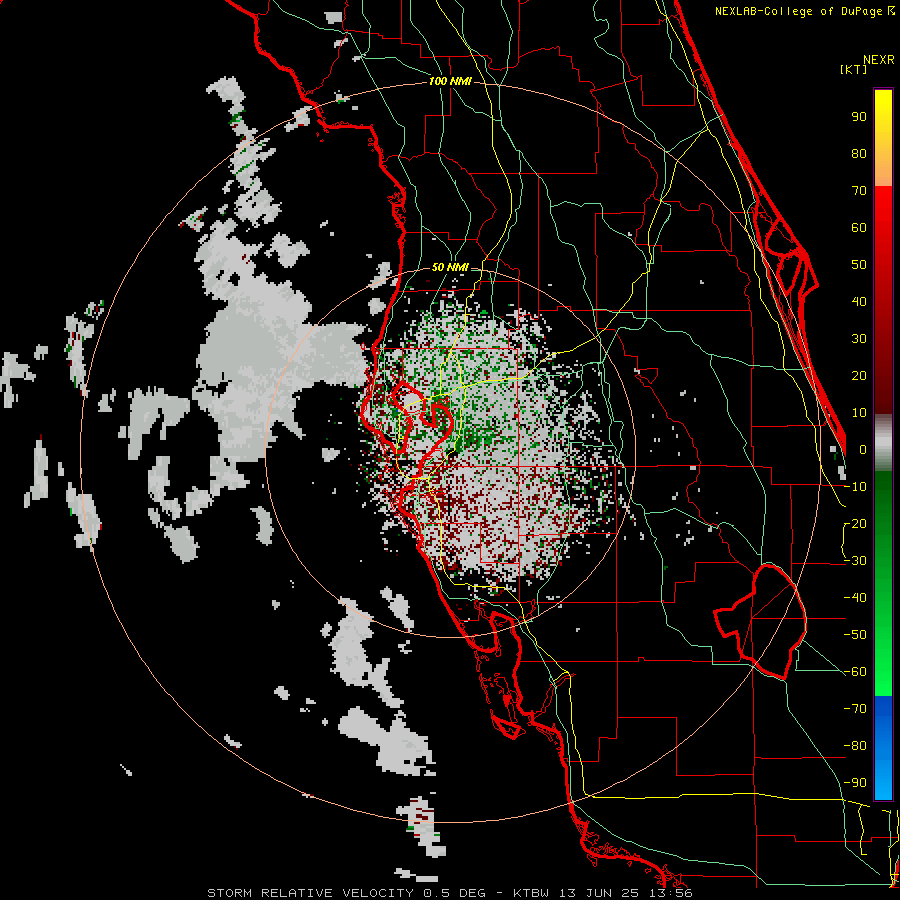
Task: Click the positive 20 scale value
Action: (859, 375)
